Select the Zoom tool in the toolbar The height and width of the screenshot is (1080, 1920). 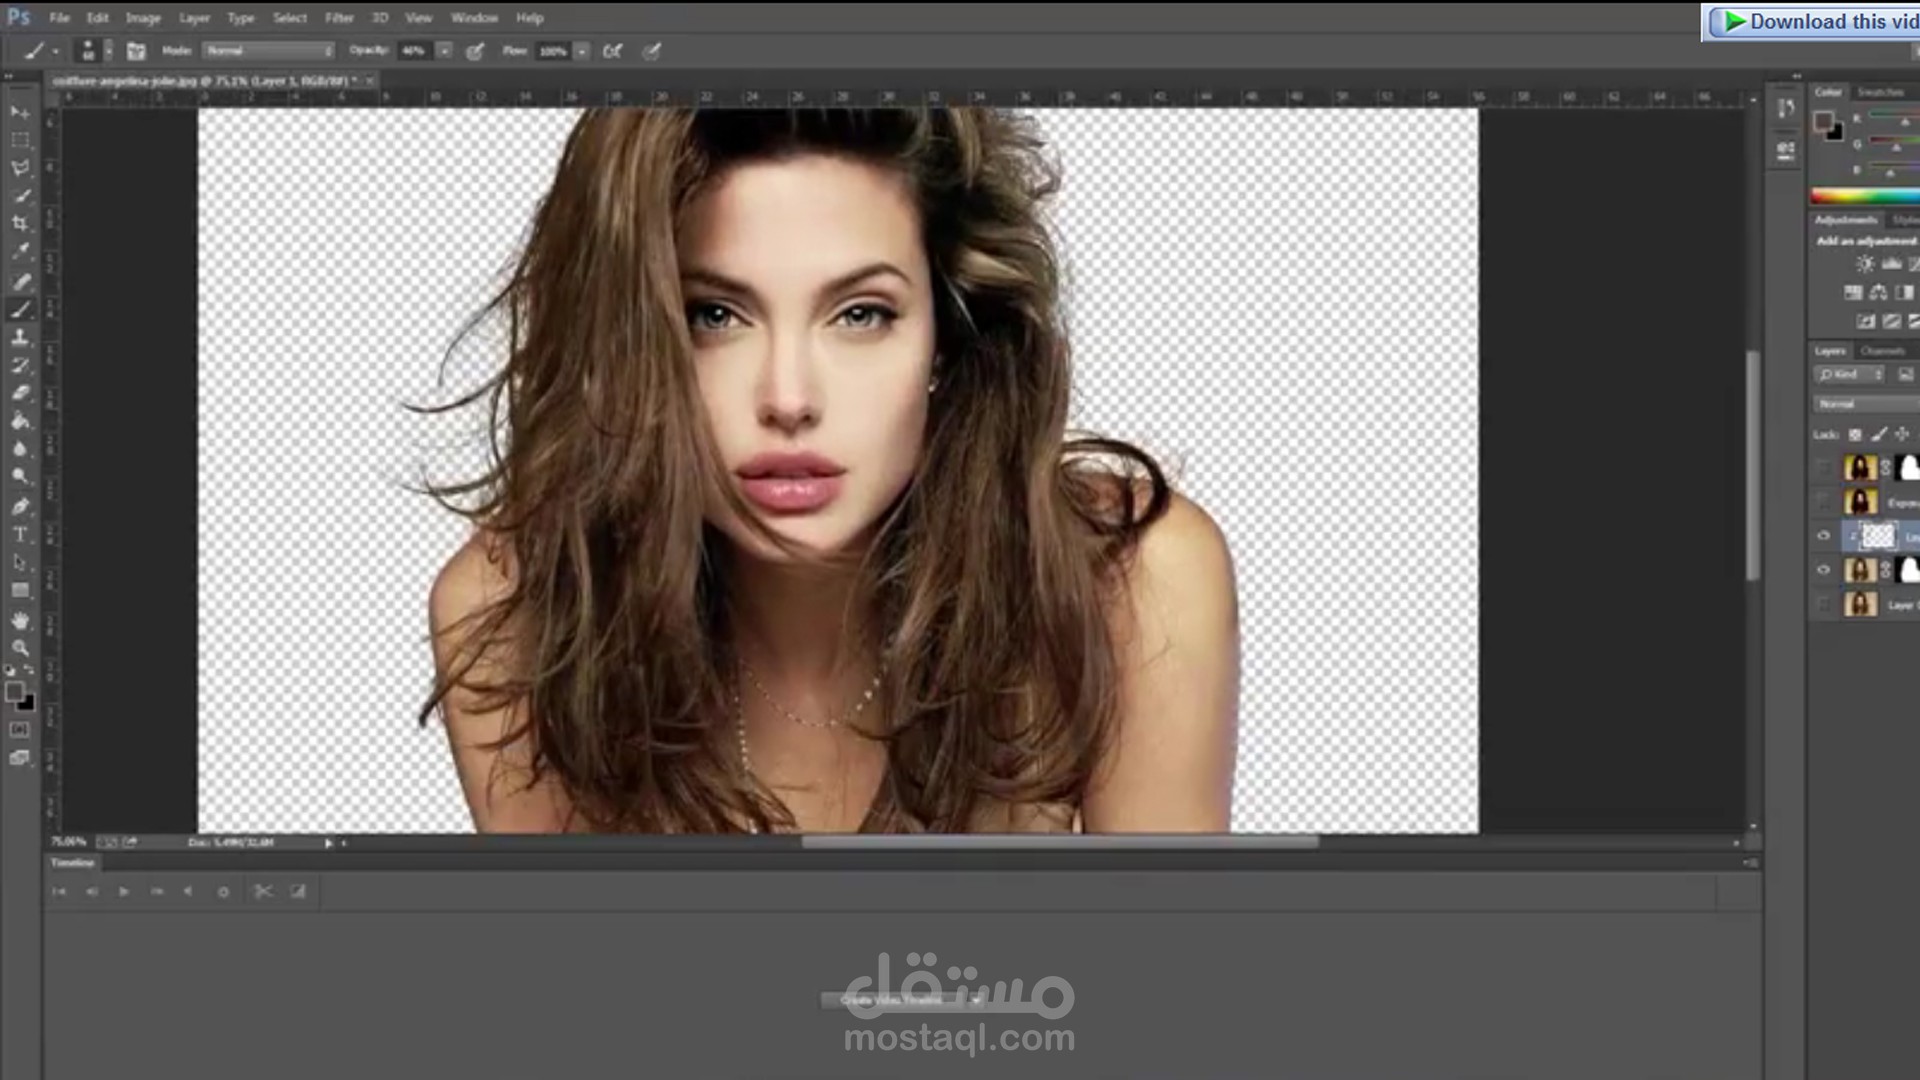[x=20, y=648]
